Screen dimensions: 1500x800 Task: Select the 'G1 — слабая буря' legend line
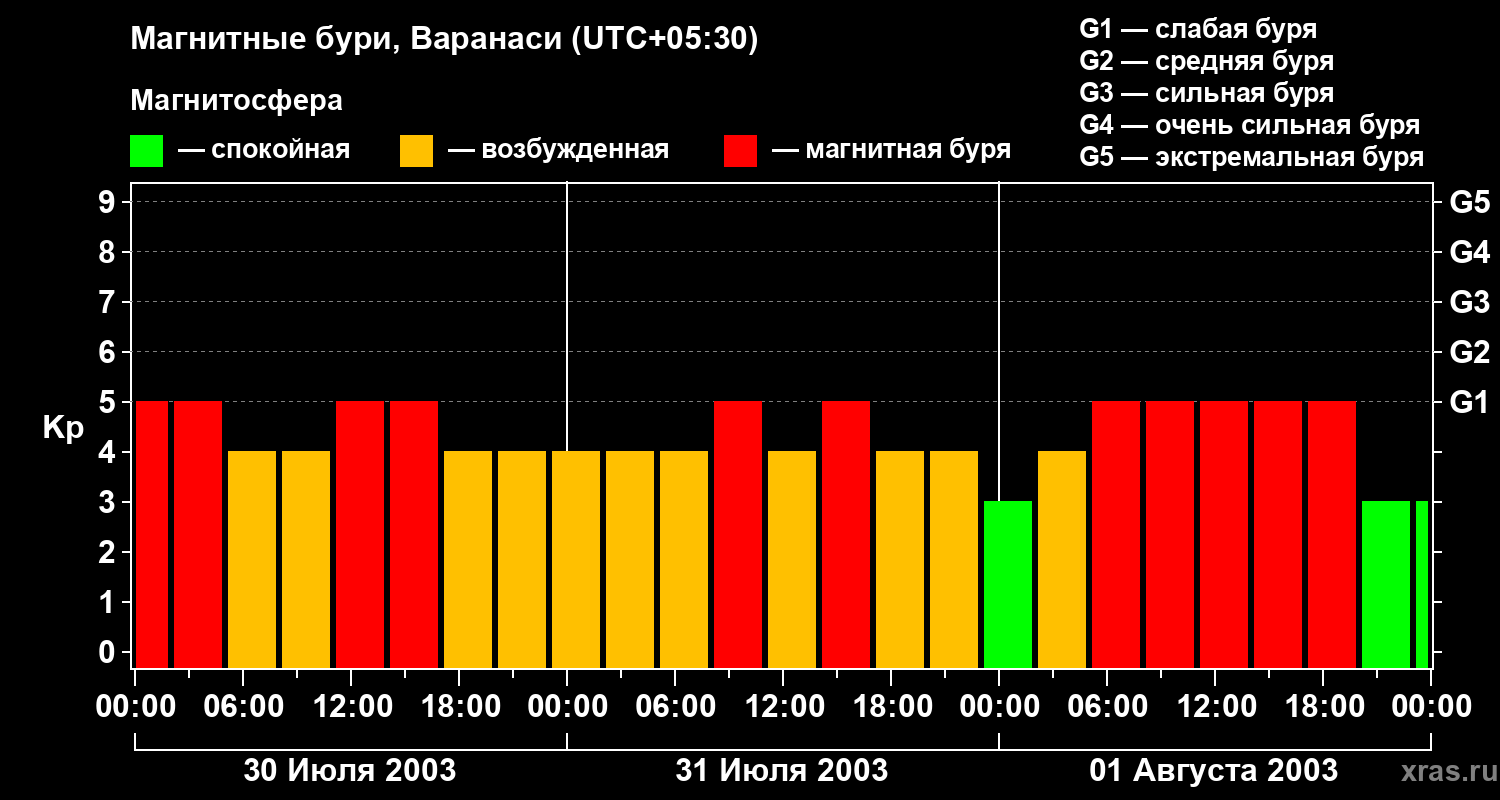pos(1198,29)
